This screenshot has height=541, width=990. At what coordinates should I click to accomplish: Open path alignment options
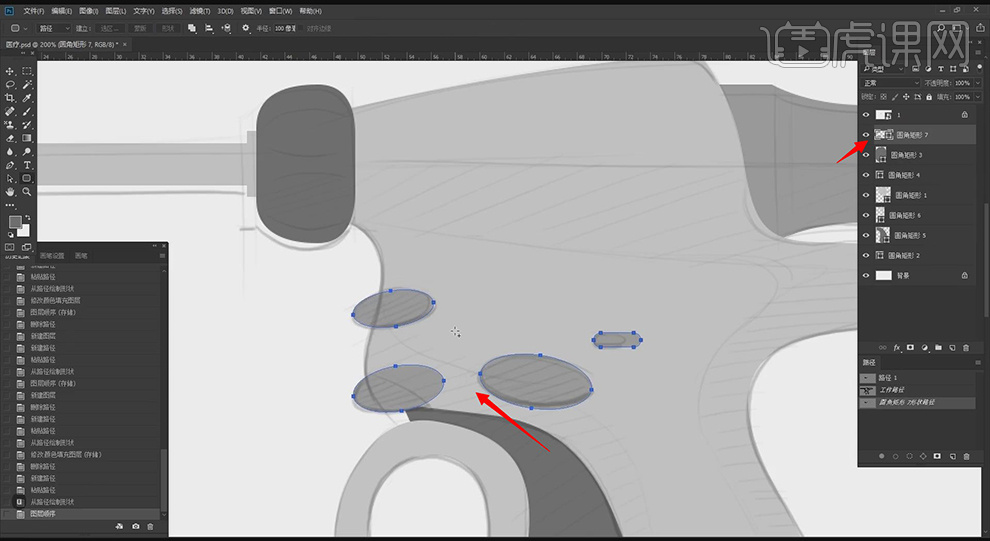(209, 28)
